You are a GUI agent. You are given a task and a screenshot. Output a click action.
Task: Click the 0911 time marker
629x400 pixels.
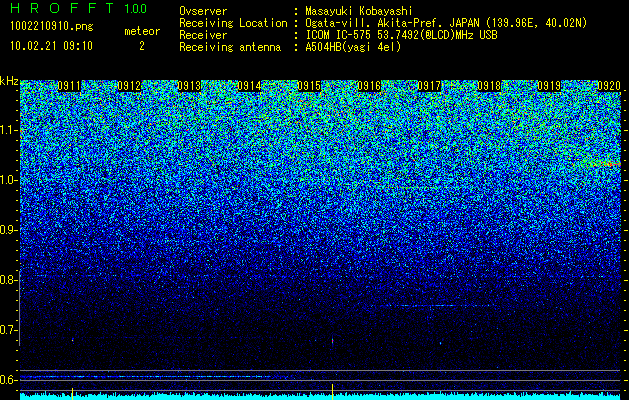[69, 86]
